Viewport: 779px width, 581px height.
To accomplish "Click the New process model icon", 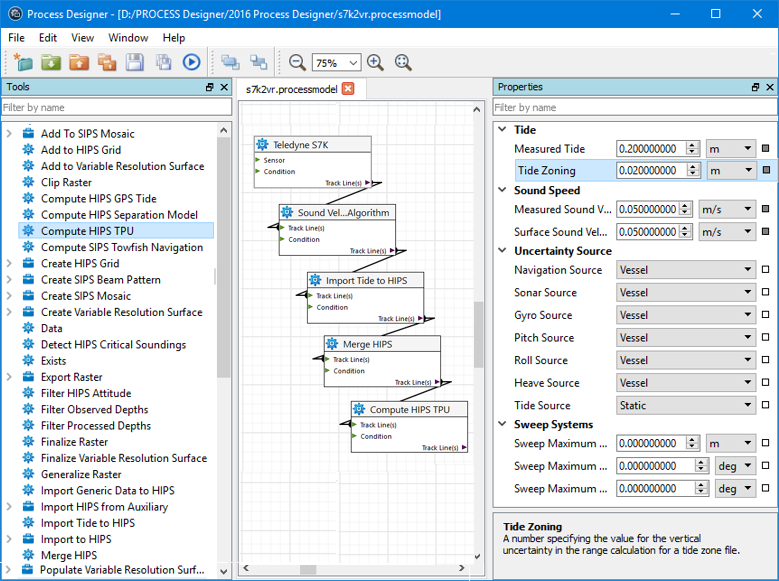I will [x=22, y=62].
